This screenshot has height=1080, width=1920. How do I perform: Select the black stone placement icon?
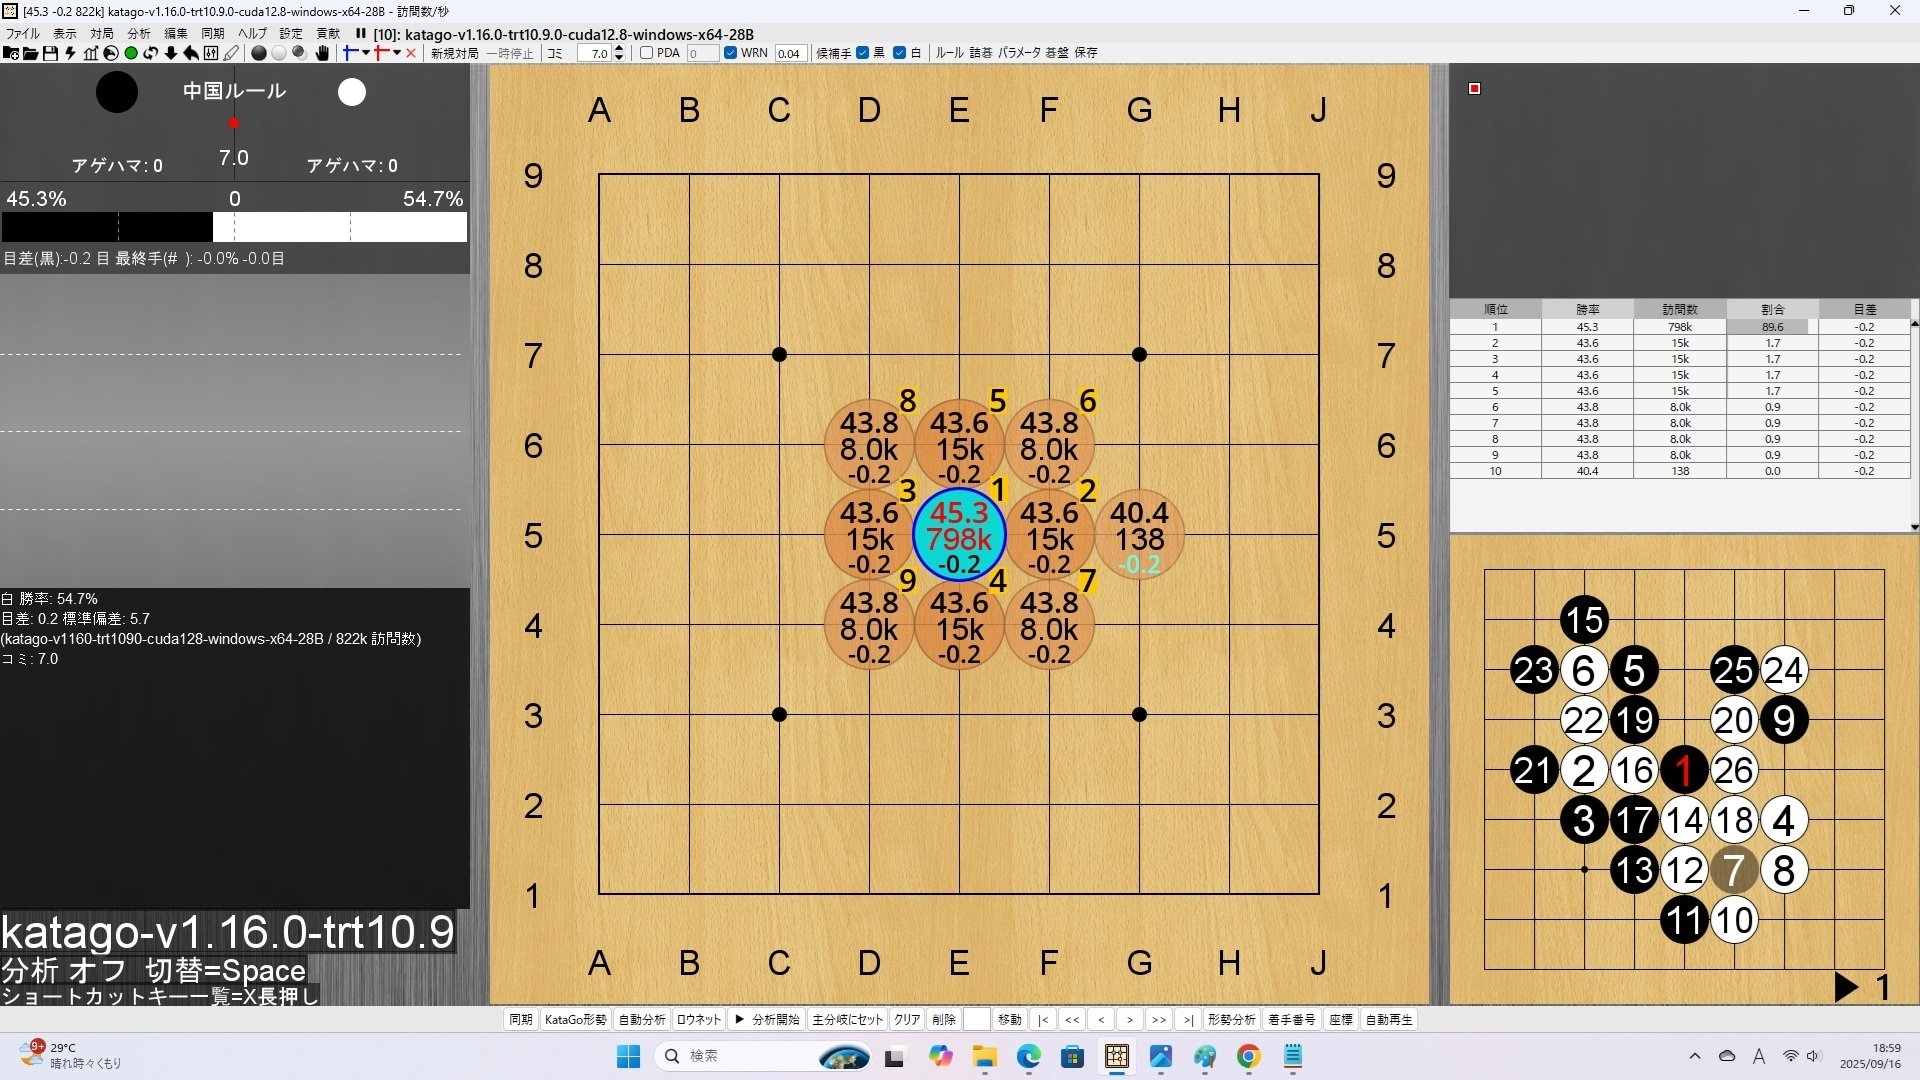point(258,53)
